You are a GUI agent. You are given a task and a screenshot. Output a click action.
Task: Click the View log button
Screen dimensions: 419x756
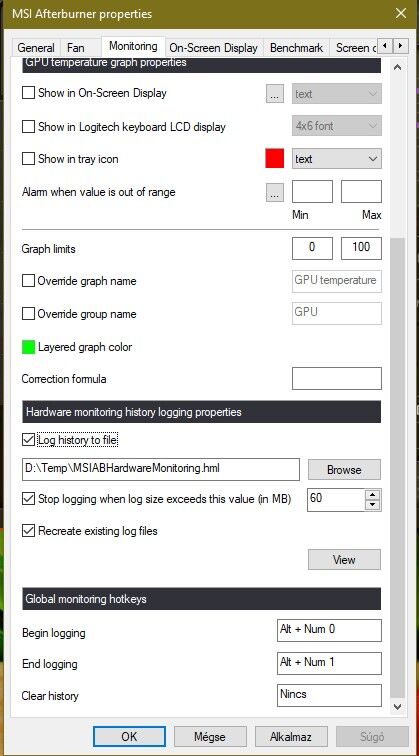(344, 560)
